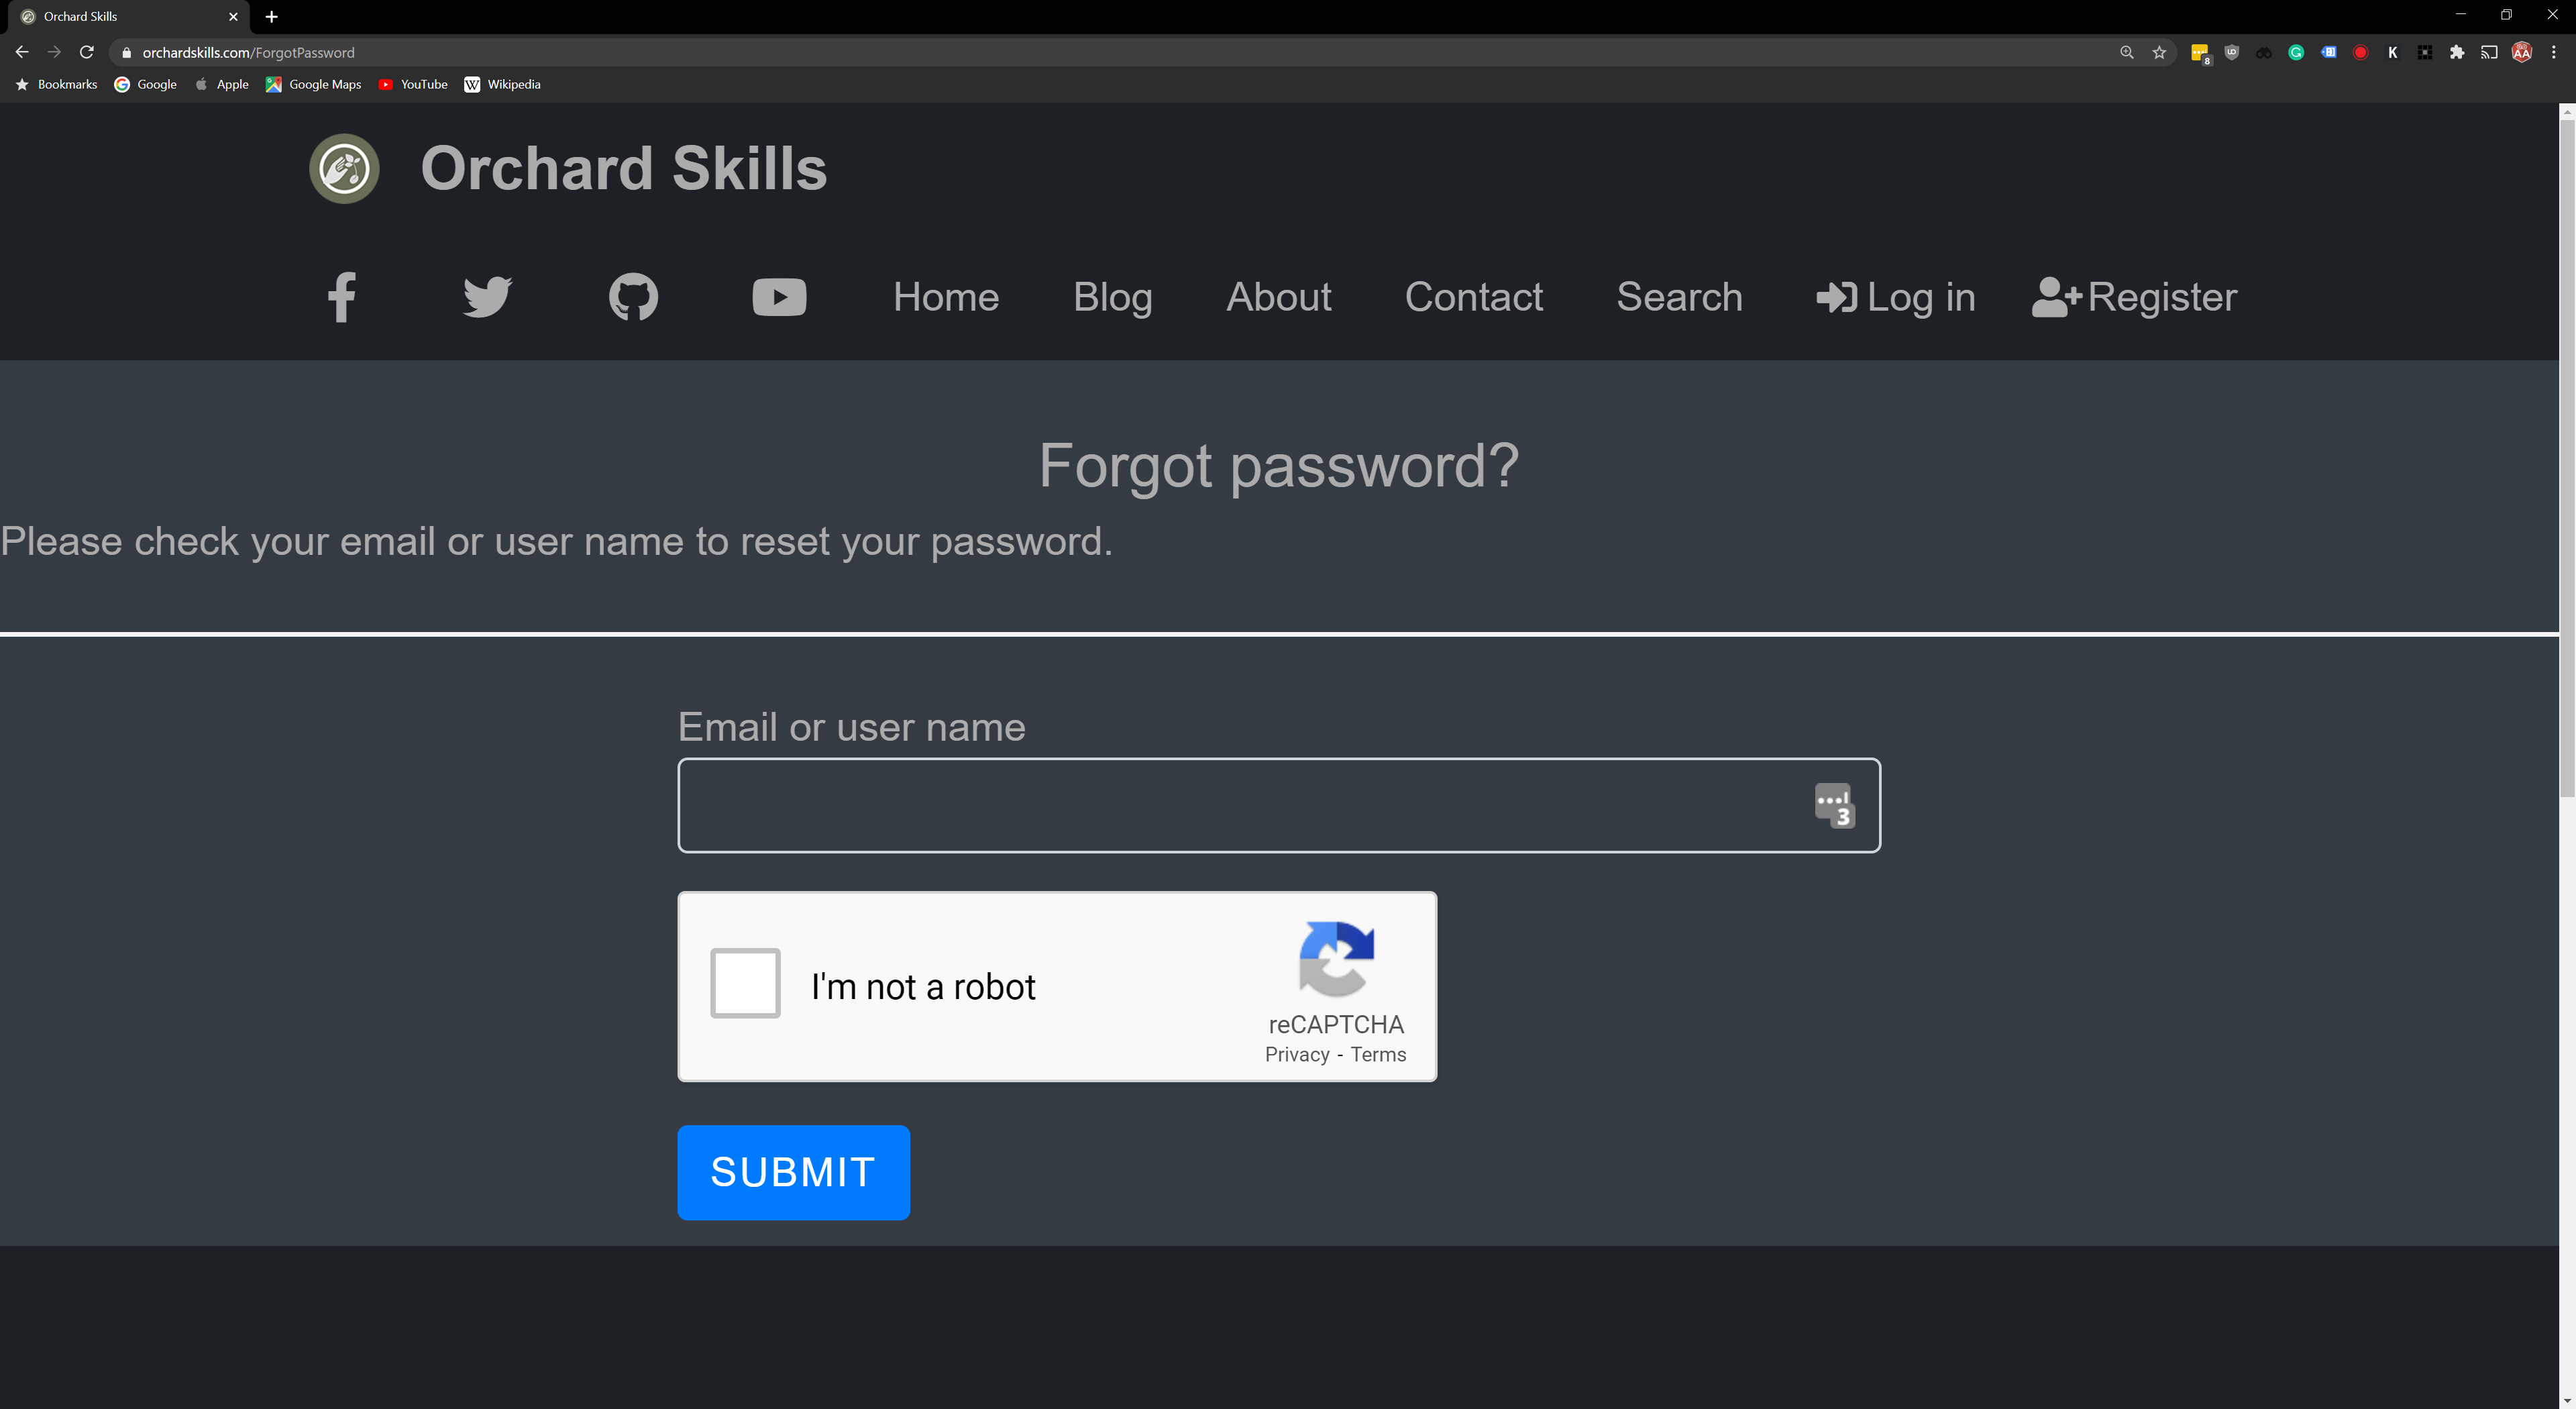Screen dimensions: 2576x1409
Task: Check the I'm not a robot checkbox
Action: click(x=745, y=983)
